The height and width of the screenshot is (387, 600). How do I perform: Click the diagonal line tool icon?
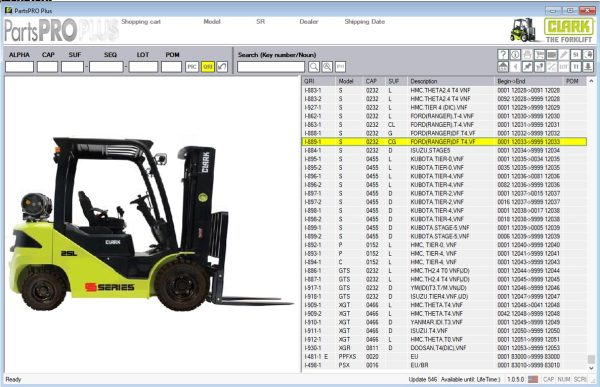point(551,67)
